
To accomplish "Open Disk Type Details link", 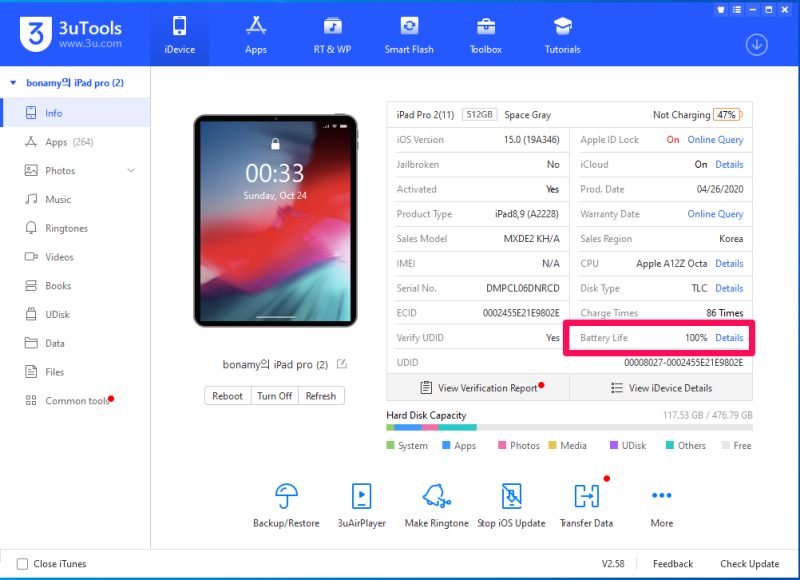I will (x=729, y=288).
